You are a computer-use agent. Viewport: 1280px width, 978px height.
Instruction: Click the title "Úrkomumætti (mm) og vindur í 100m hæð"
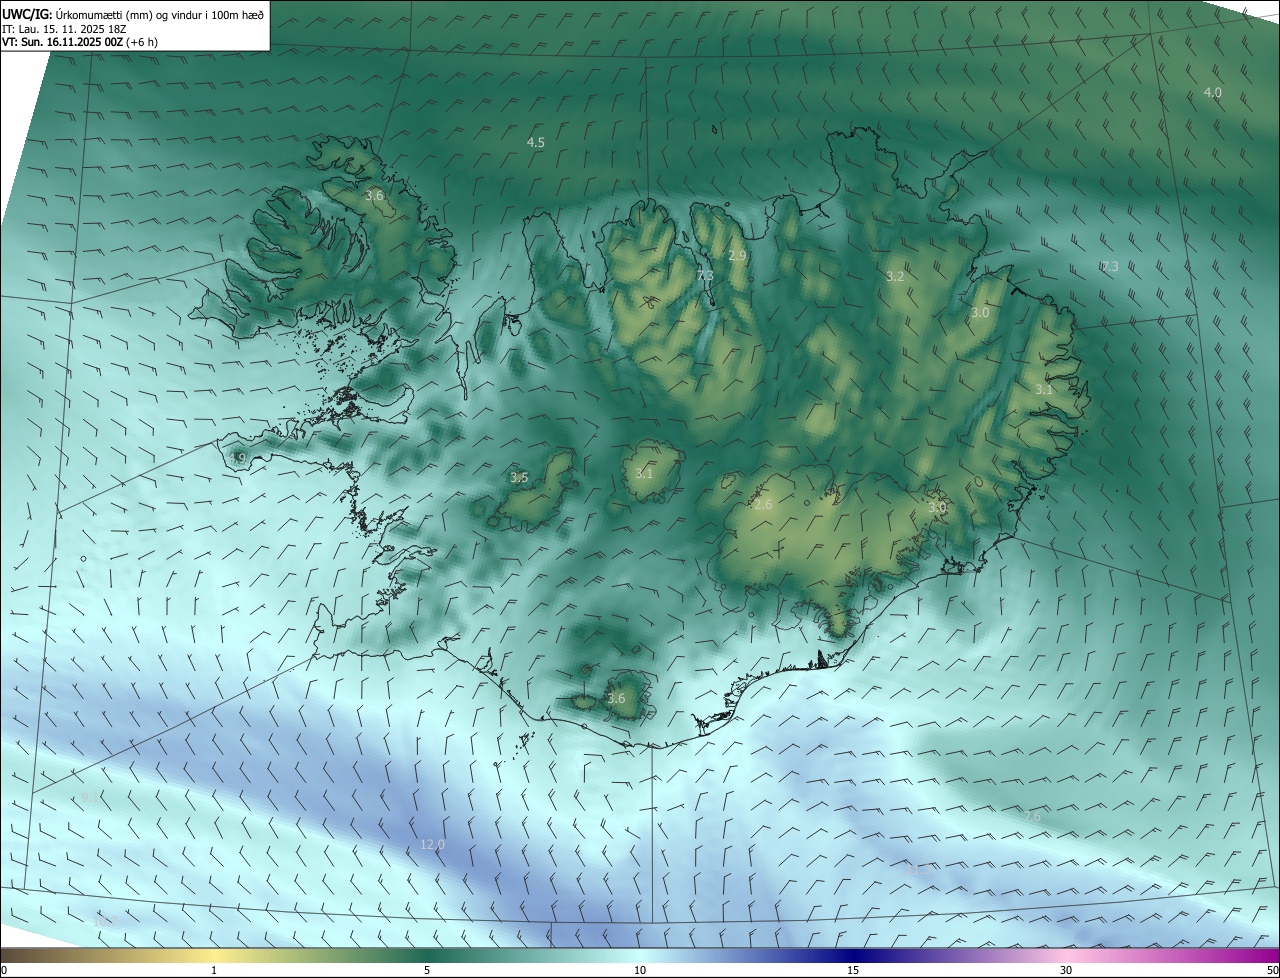159,15
